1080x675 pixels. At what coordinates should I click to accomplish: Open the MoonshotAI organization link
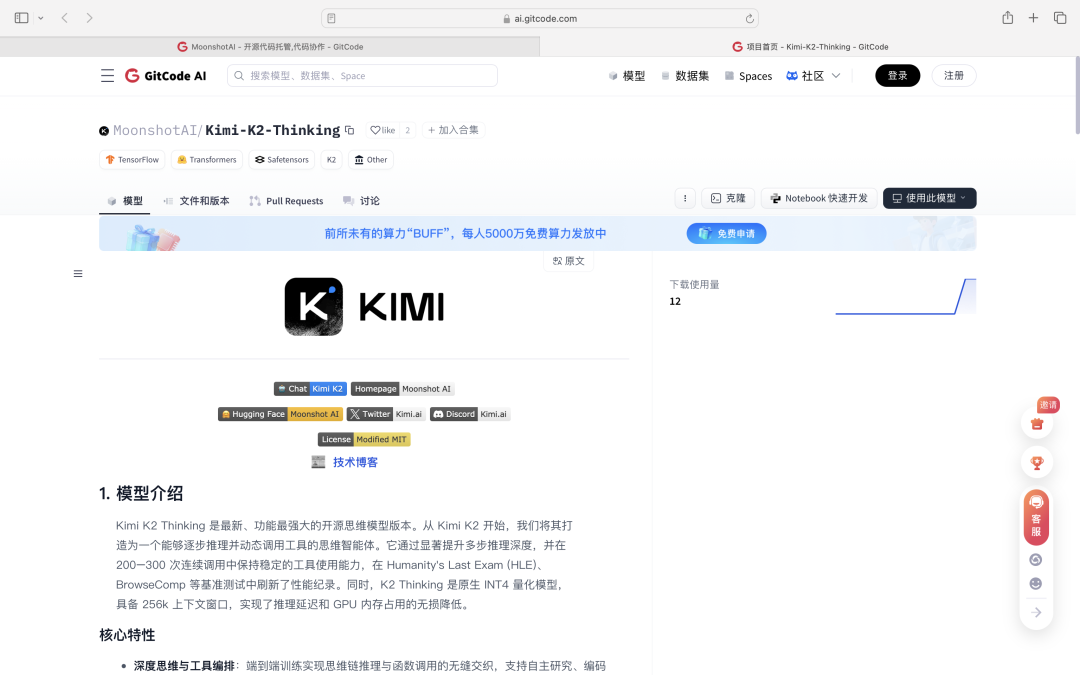tap(155, 130)
